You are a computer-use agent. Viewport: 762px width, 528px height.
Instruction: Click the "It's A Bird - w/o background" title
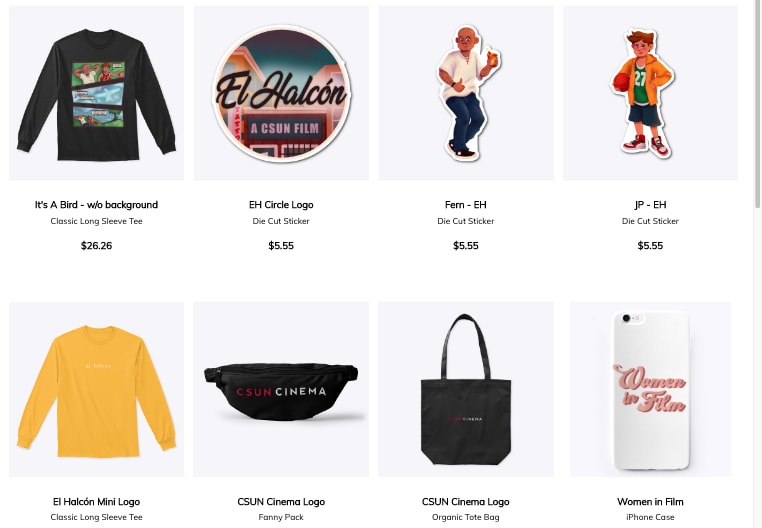pyautogui.click(x=96, y=205)
